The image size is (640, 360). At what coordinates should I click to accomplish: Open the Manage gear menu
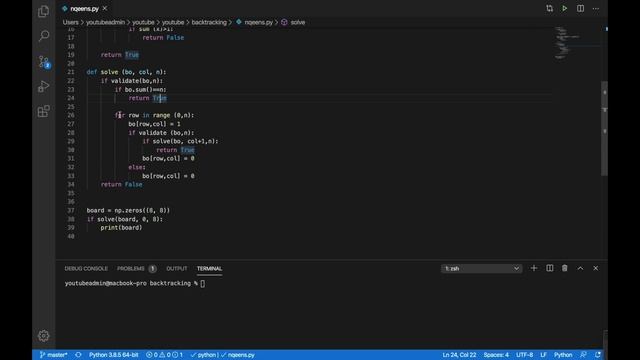pyautogui.click(x=43, y=336)
